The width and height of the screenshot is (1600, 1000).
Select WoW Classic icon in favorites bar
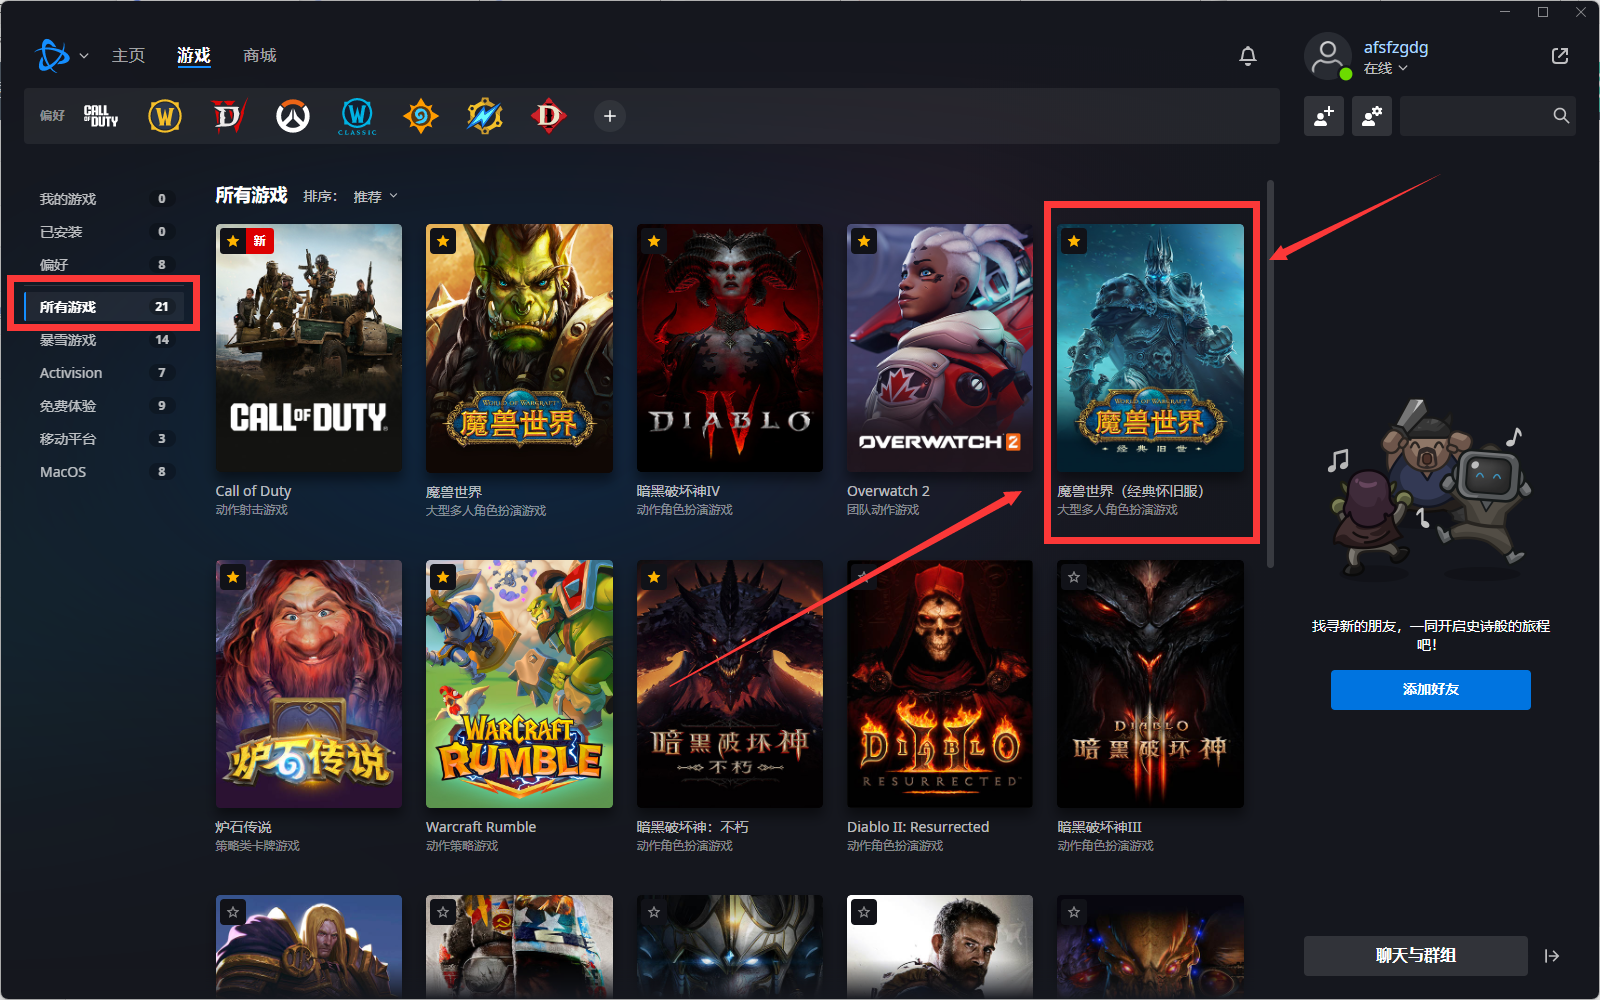(357, 116)
